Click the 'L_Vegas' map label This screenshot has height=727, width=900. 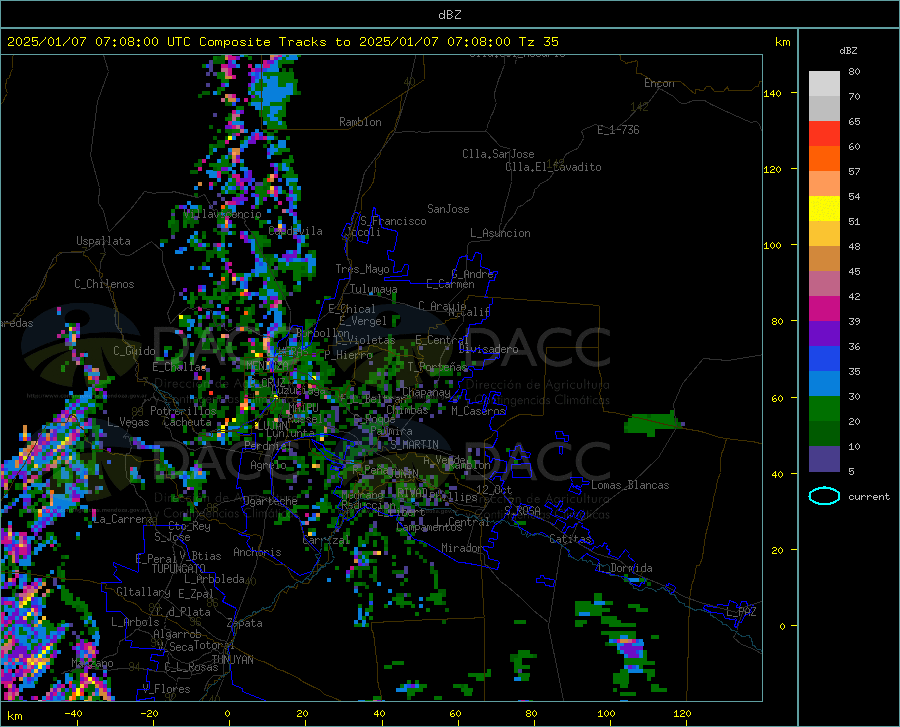click(128, 422)
